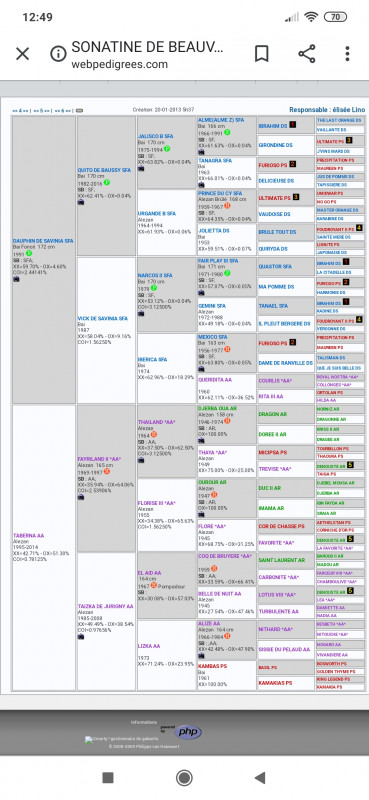This screenshot has height=800, width=369.
Task: Tap the Android back navigation triangle
Action: tap(260, 778)
